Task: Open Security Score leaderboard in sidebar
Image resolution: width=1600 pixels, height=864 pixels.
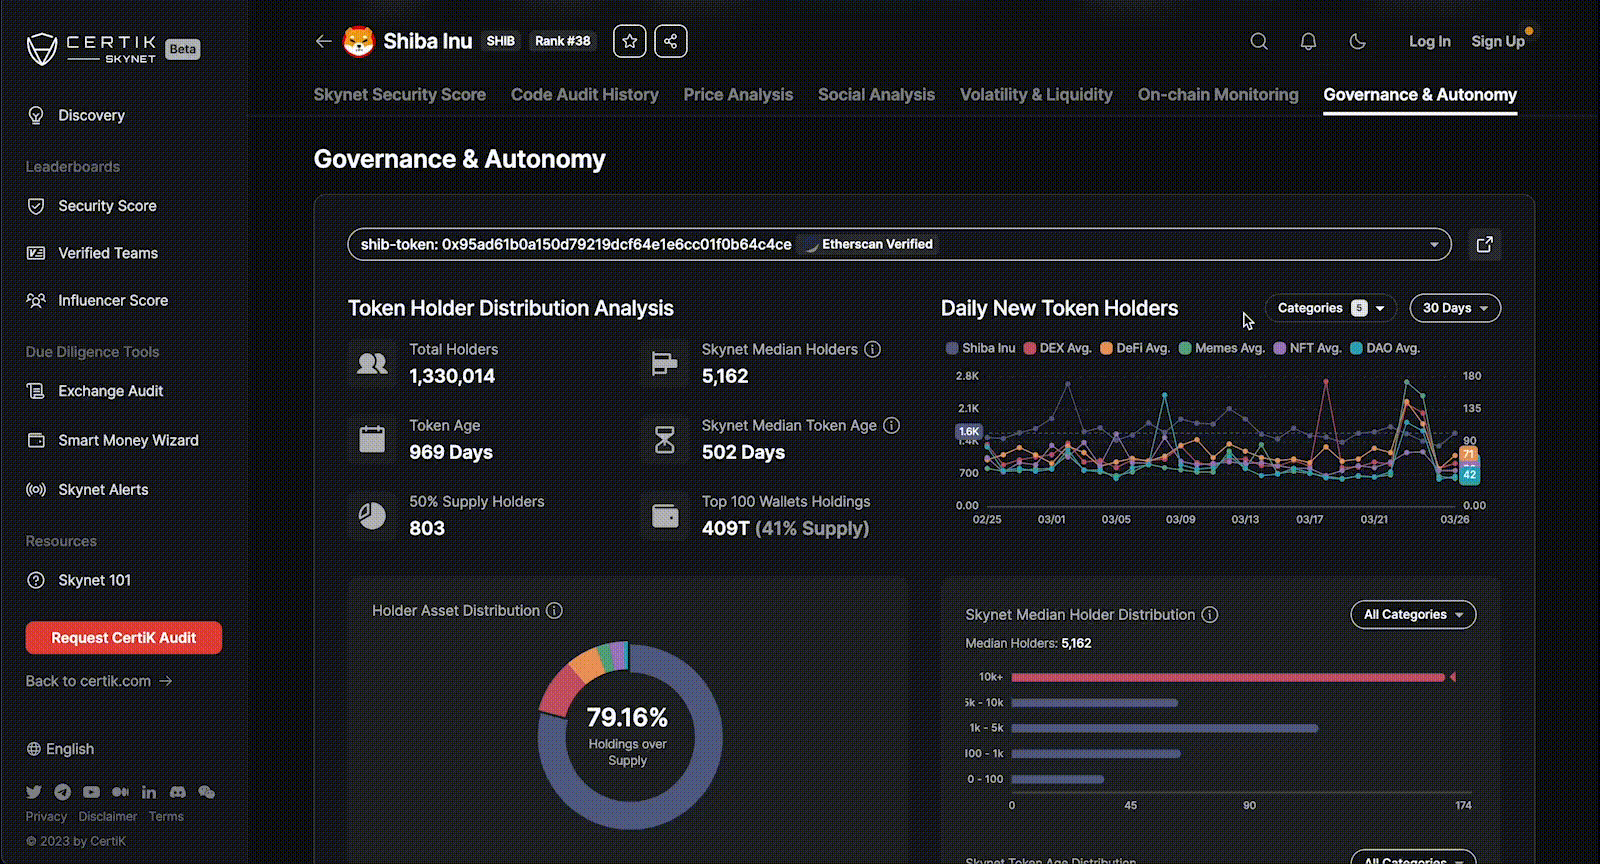Action: 107,206
